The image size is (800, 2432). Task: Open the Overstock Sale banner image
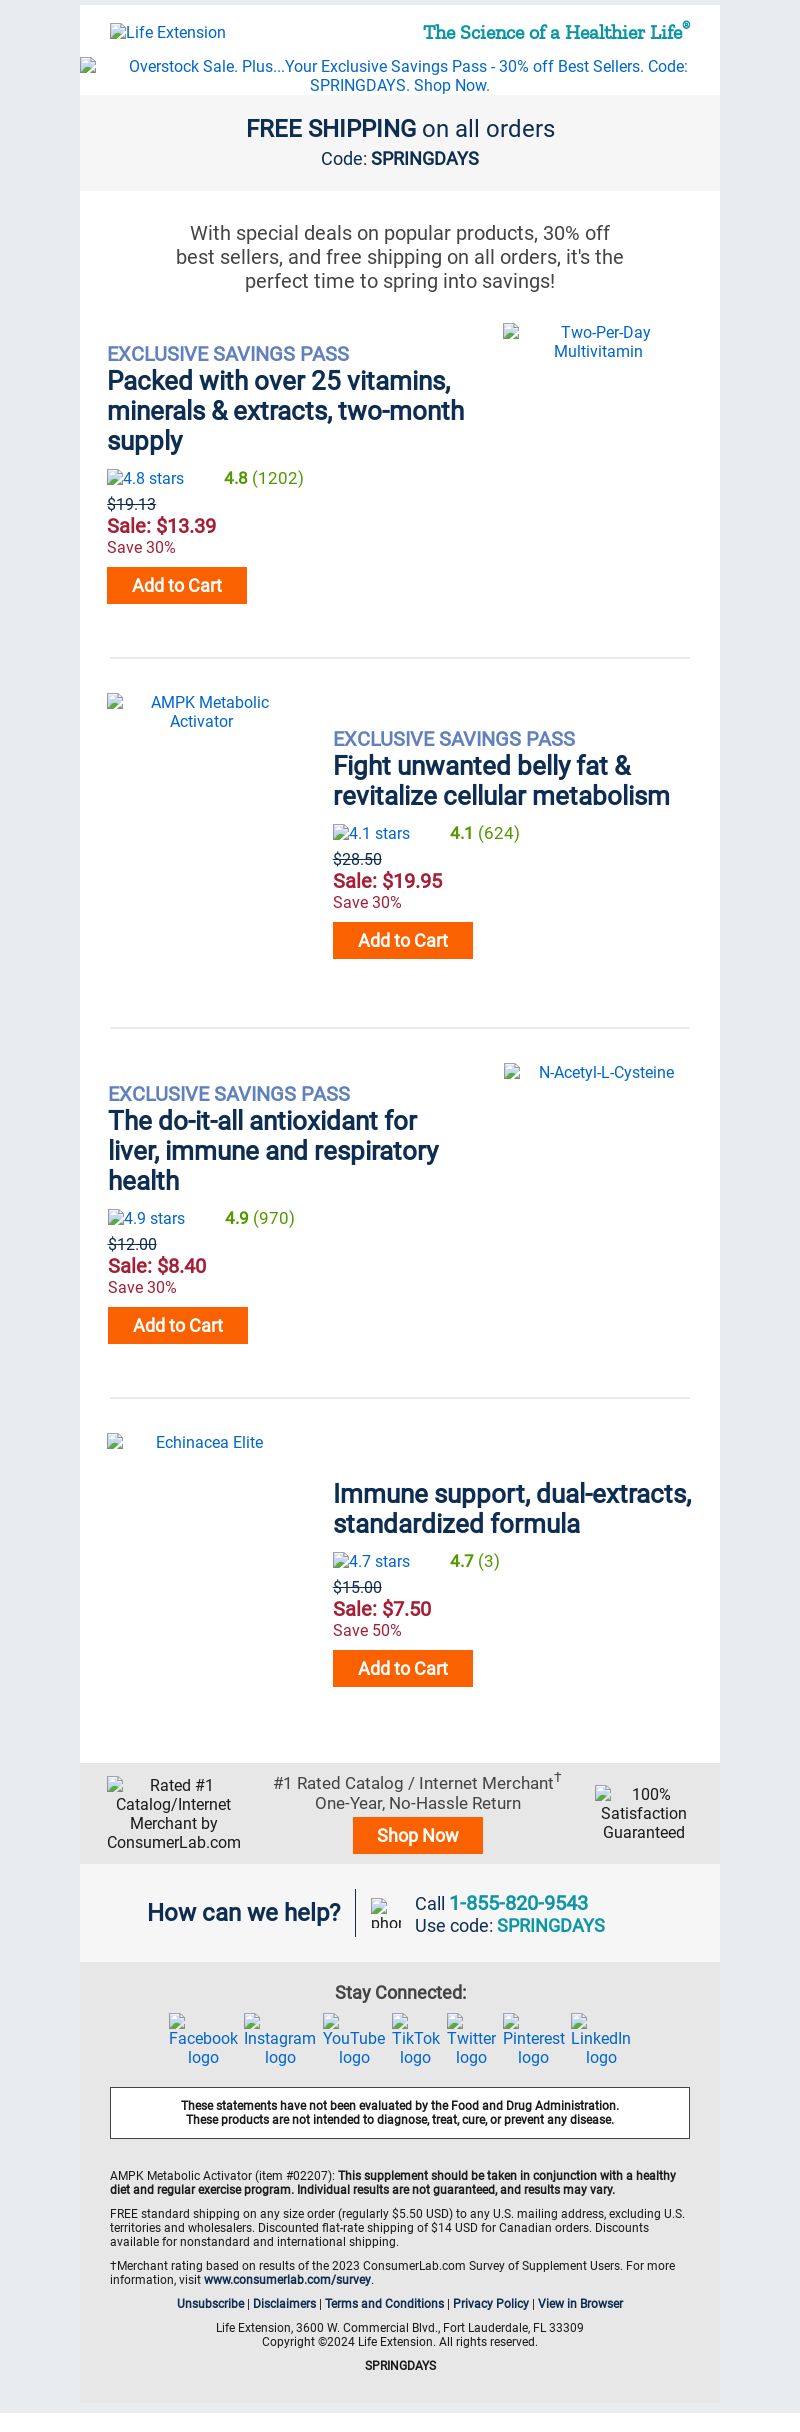click(400, 76)
